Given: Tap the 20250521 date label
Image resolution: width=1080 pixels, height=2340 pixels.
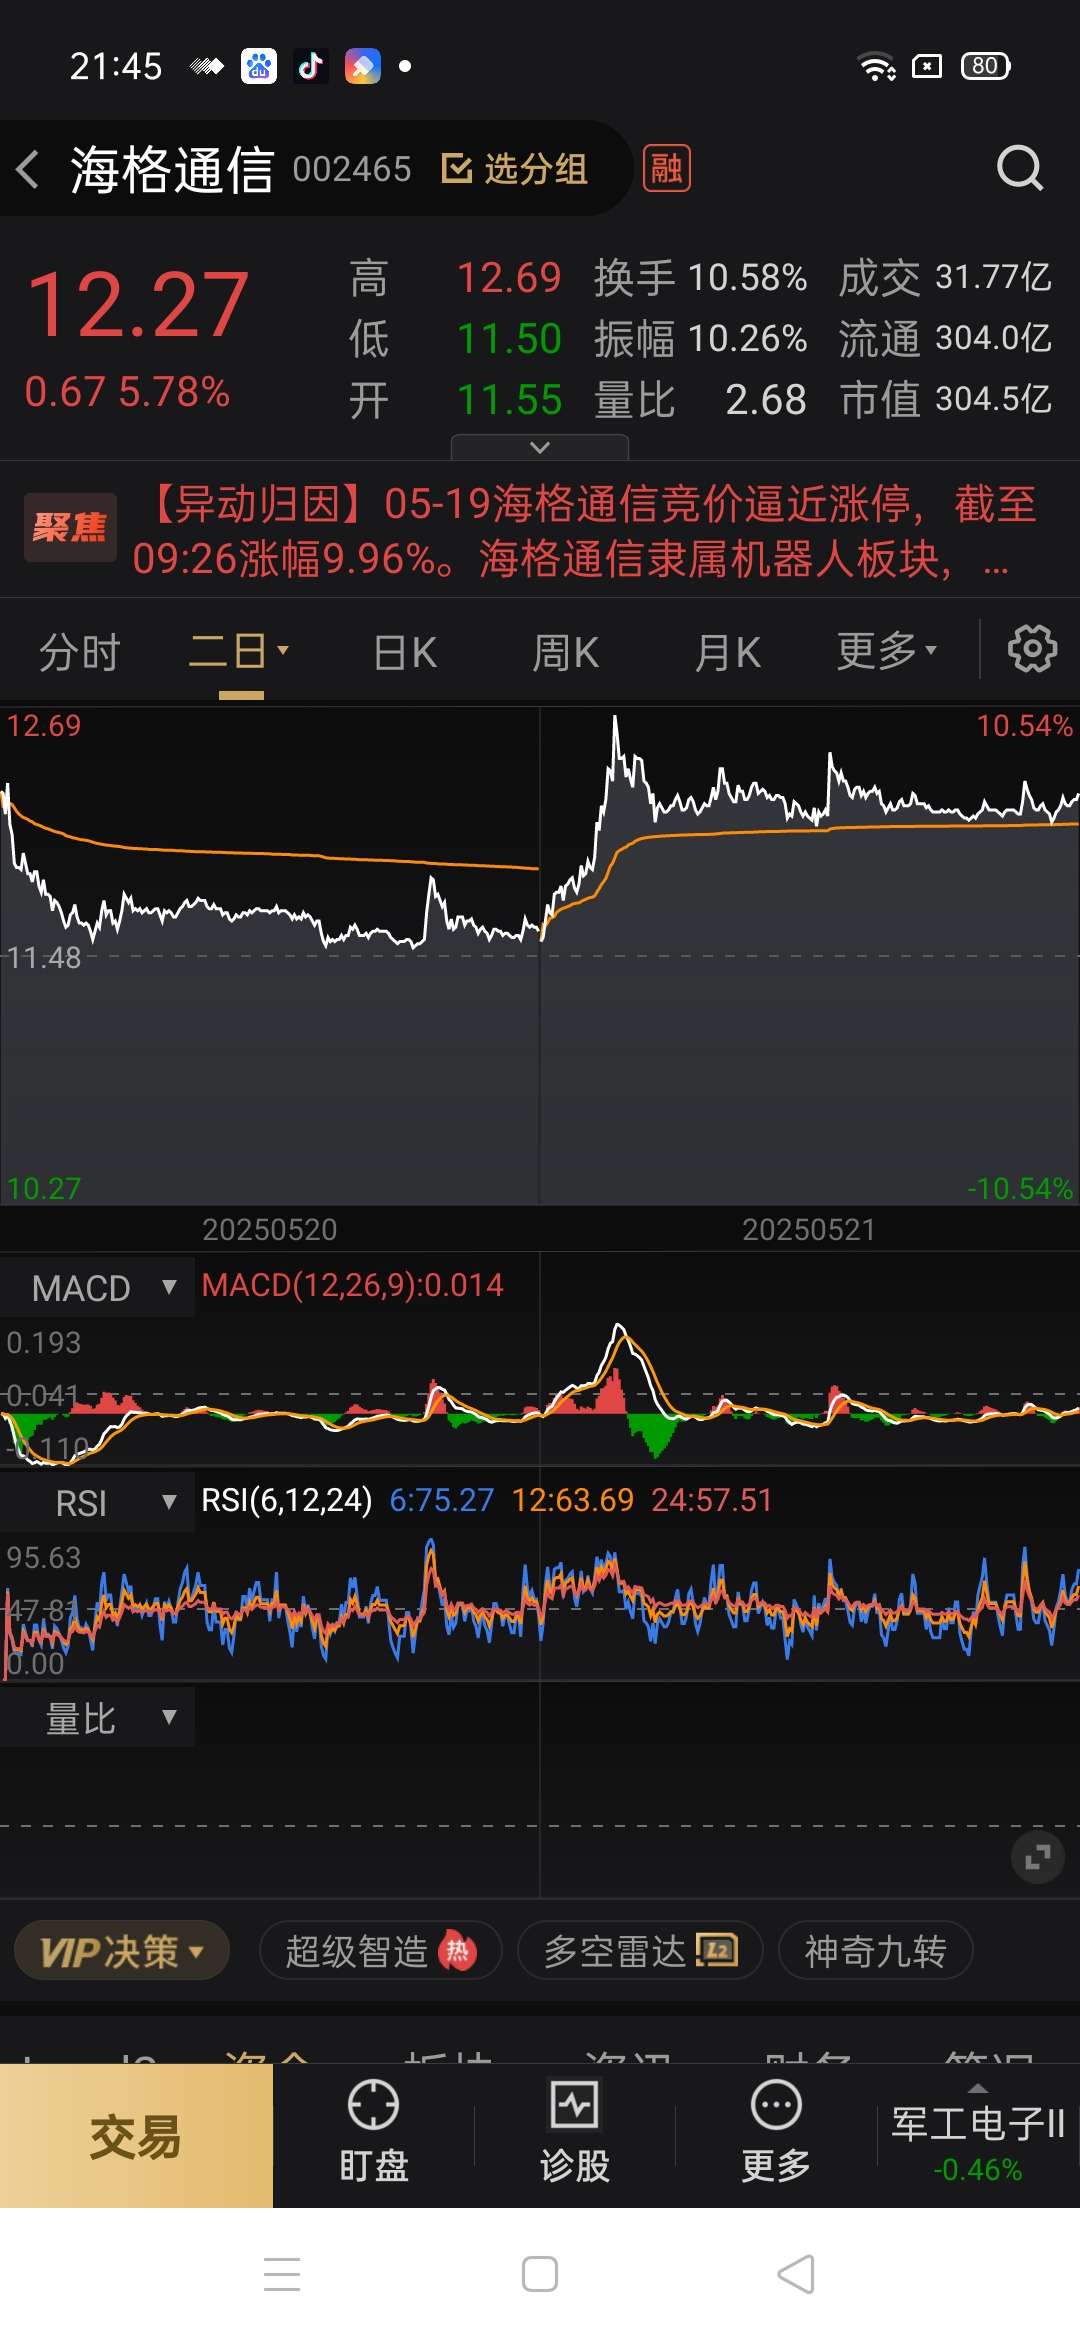Looking at the screenshot, I should point(809,1230).
